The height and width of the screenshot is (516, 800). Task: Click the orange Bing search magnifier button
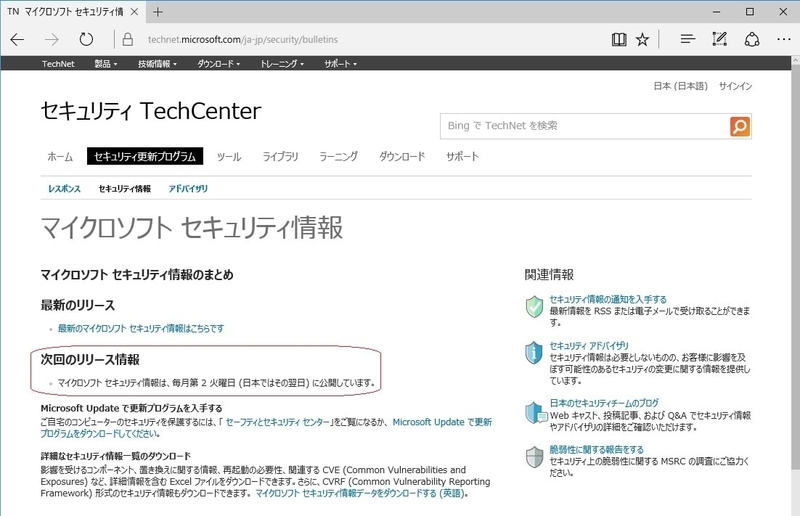click(x=740, y=126)
